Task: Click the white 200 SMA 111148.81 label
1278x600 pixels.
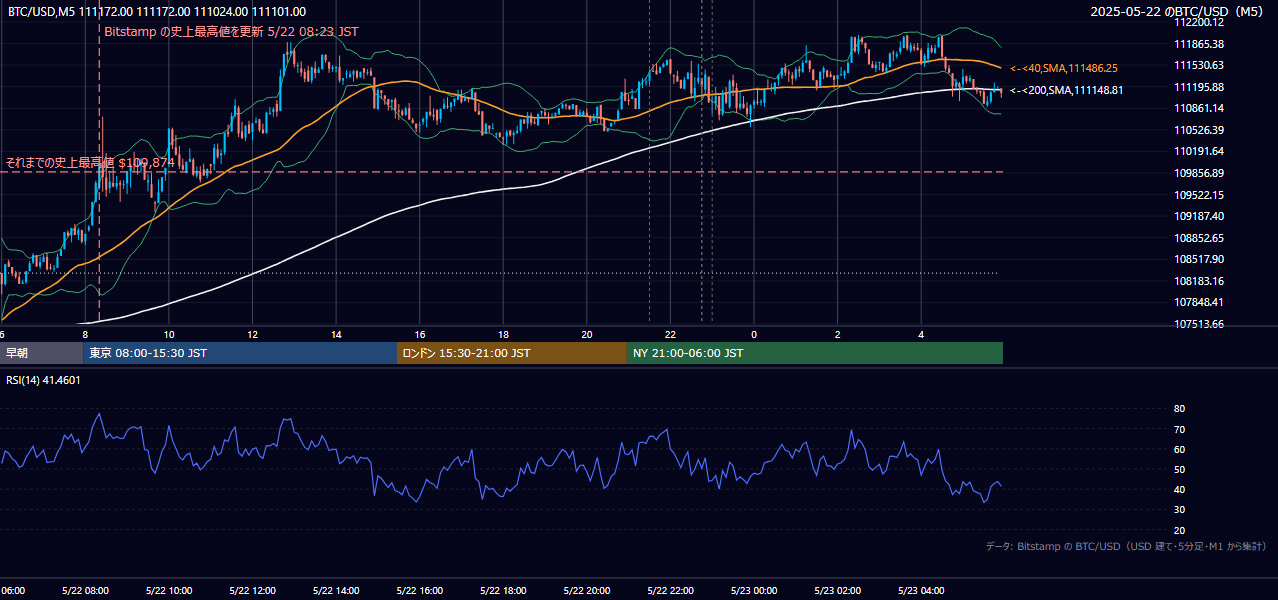Action: point(1067,90)
